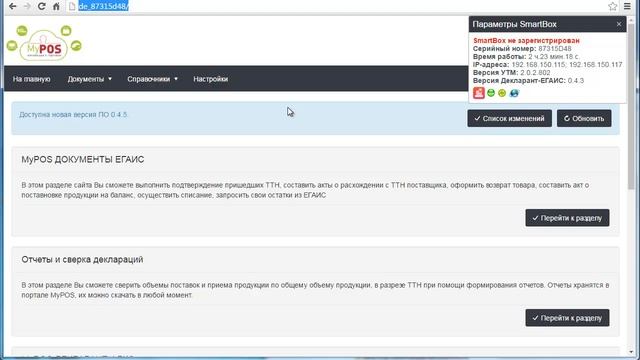
Task: Click the 'SmartBox не зарегистрирован' warning text
Action: [x=526, y=40]
